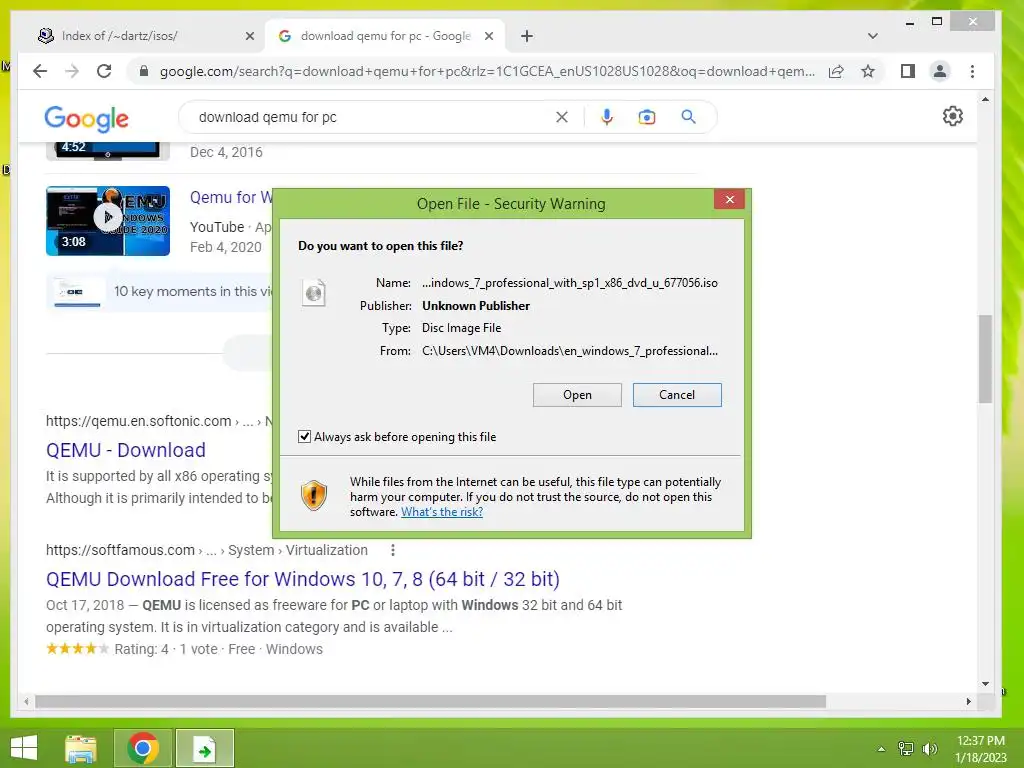Click the 'Disc Image File' type text
Image resolution: width=1024 pixels, height=768 pixels.
click(x=462, y=328)
